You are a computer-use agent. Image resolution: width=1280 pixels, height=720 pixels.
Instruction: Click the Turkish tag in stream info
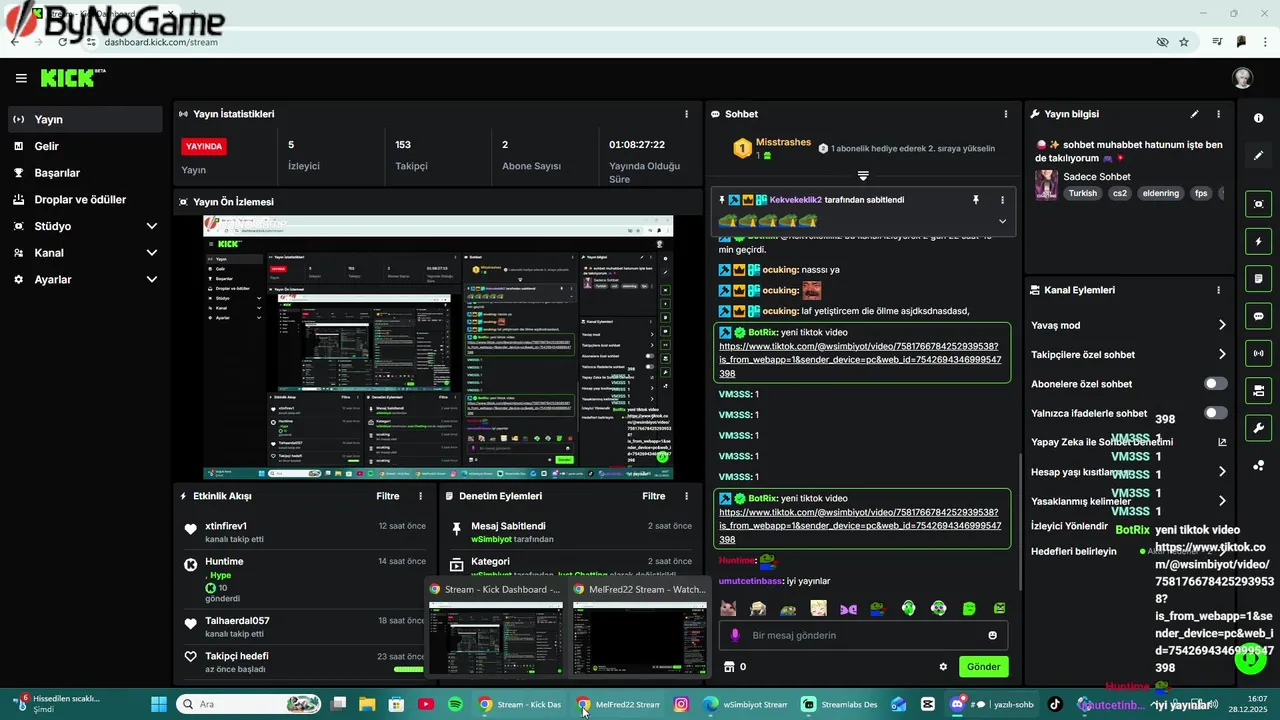pyautogui.click(x=1082, y=193)
